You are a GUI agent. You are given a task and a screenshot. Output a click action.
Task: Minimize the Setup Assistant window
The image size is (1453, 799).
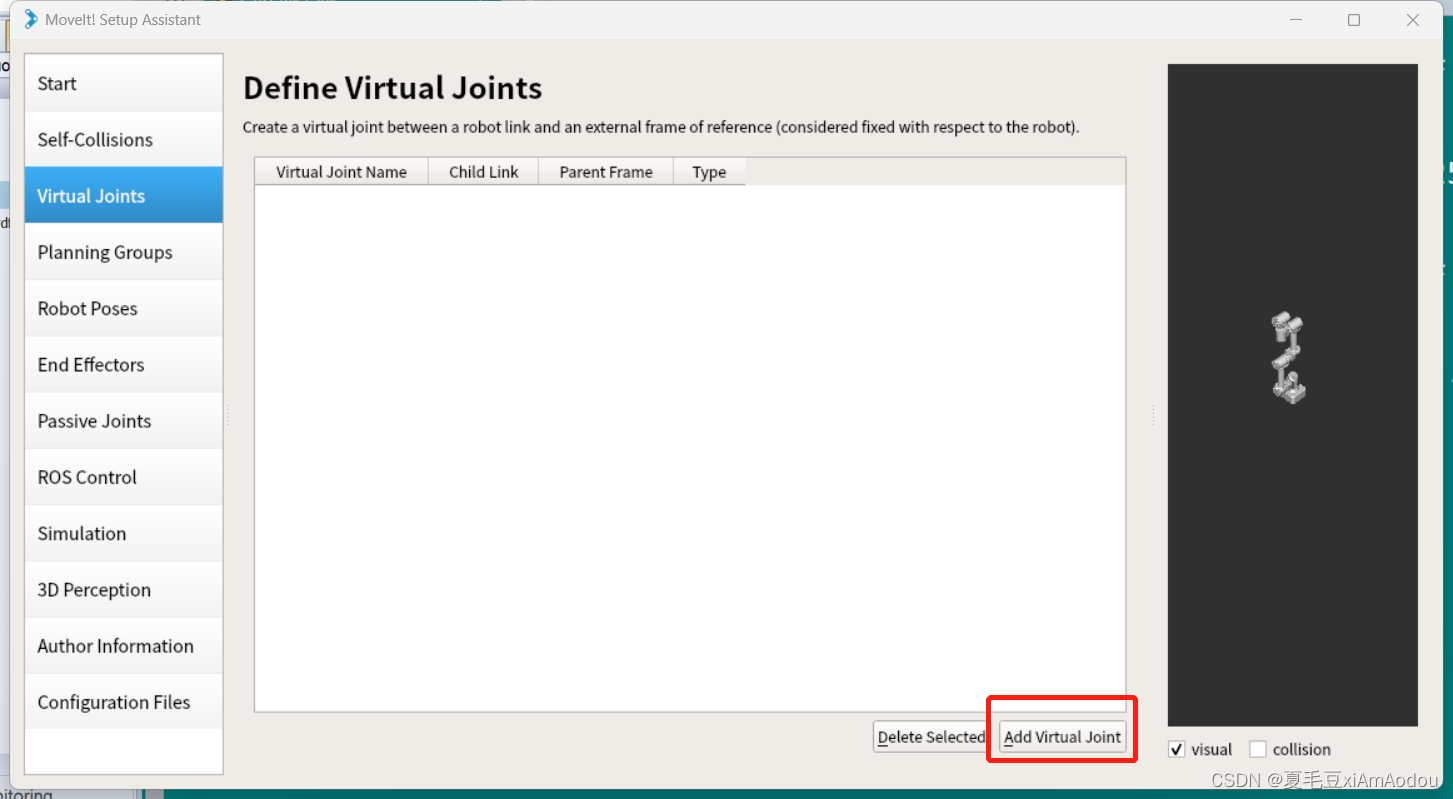(x=1296, y=20)
